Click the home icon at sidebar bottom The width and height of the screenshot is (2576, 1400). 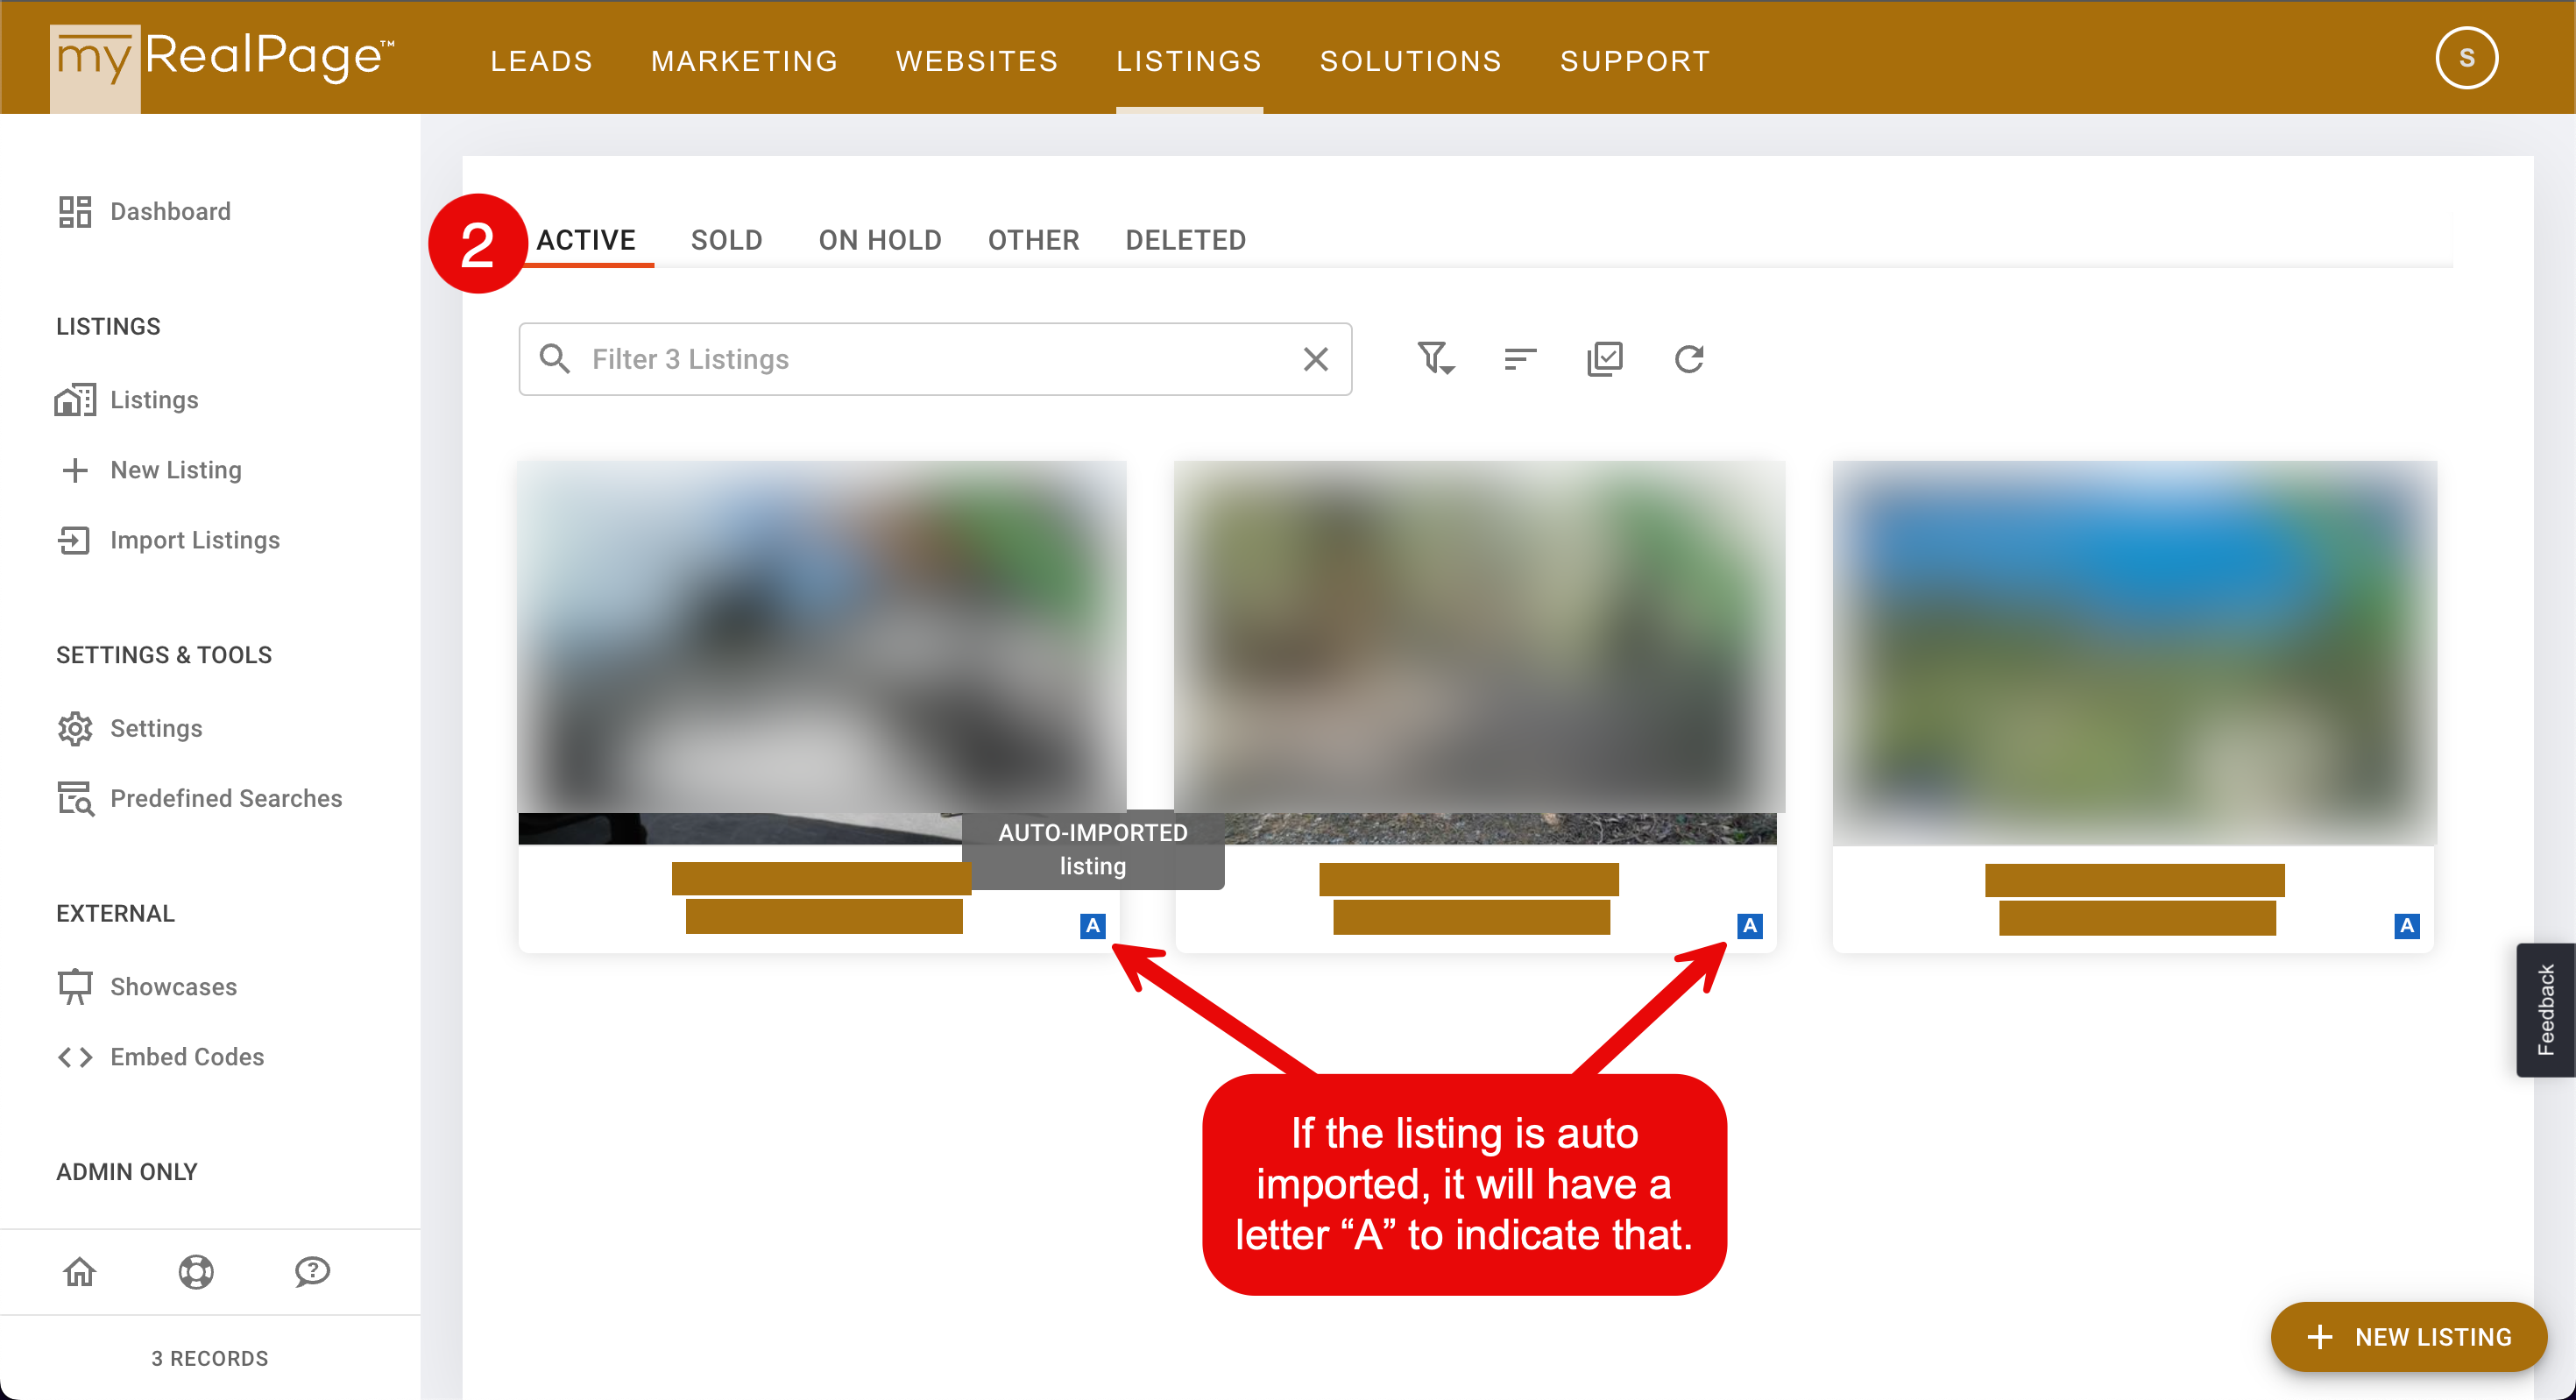pyautogui.click(x=80, y=1272)
